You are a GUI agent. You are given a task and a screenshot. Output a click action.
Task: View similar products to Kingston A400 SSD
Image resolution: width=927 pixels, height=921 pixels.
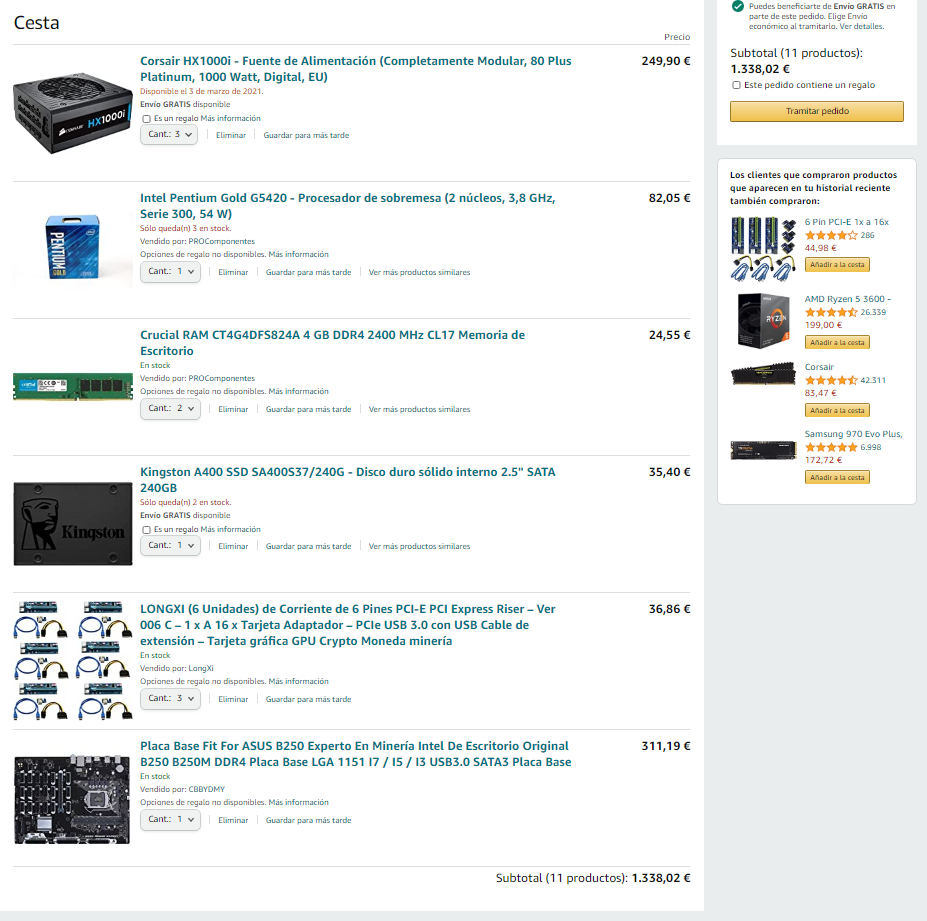pyautogui.click(x=419, y=546)
